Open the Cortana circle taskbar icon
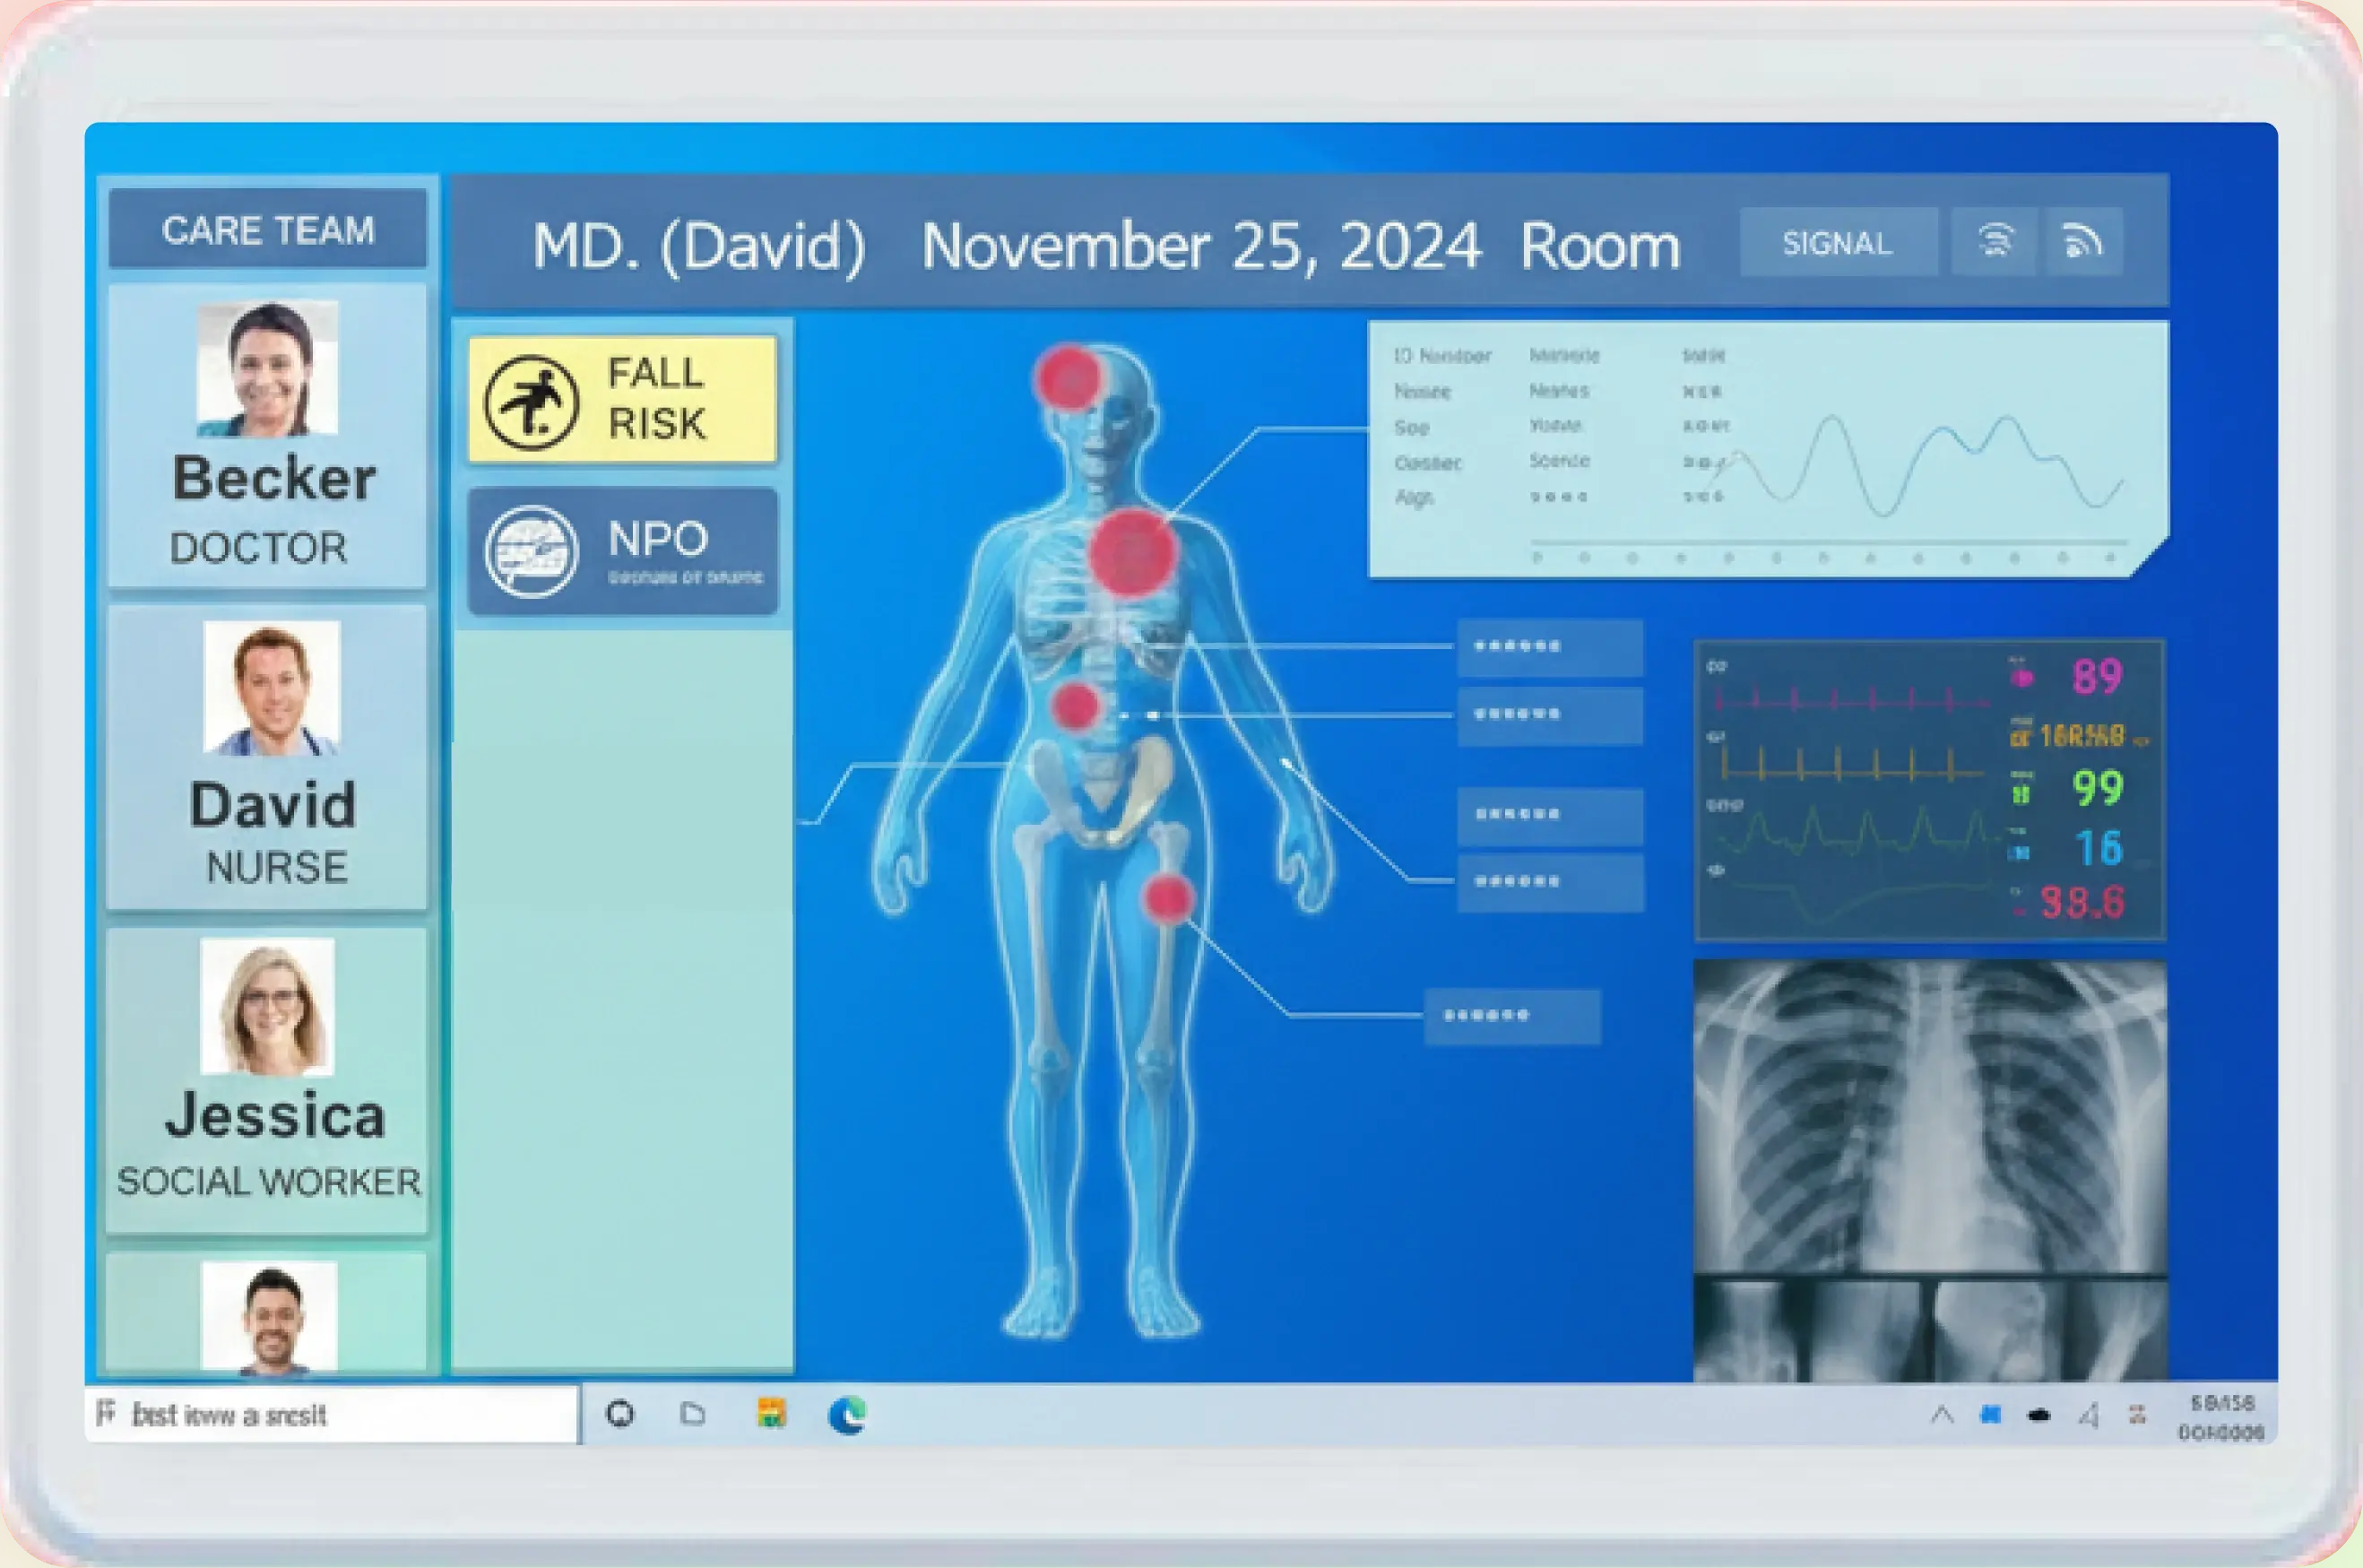2363x1568 pixels. point(620,1414)
